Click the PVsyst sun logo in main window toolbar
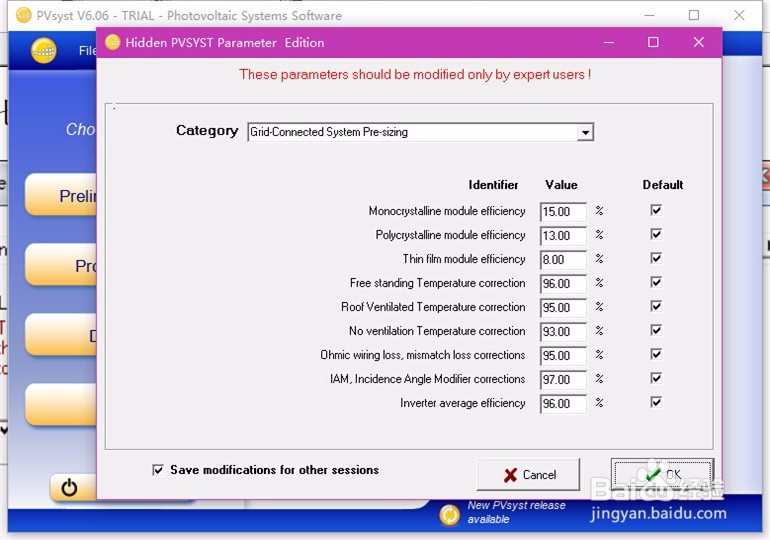 tap(44, 51)
